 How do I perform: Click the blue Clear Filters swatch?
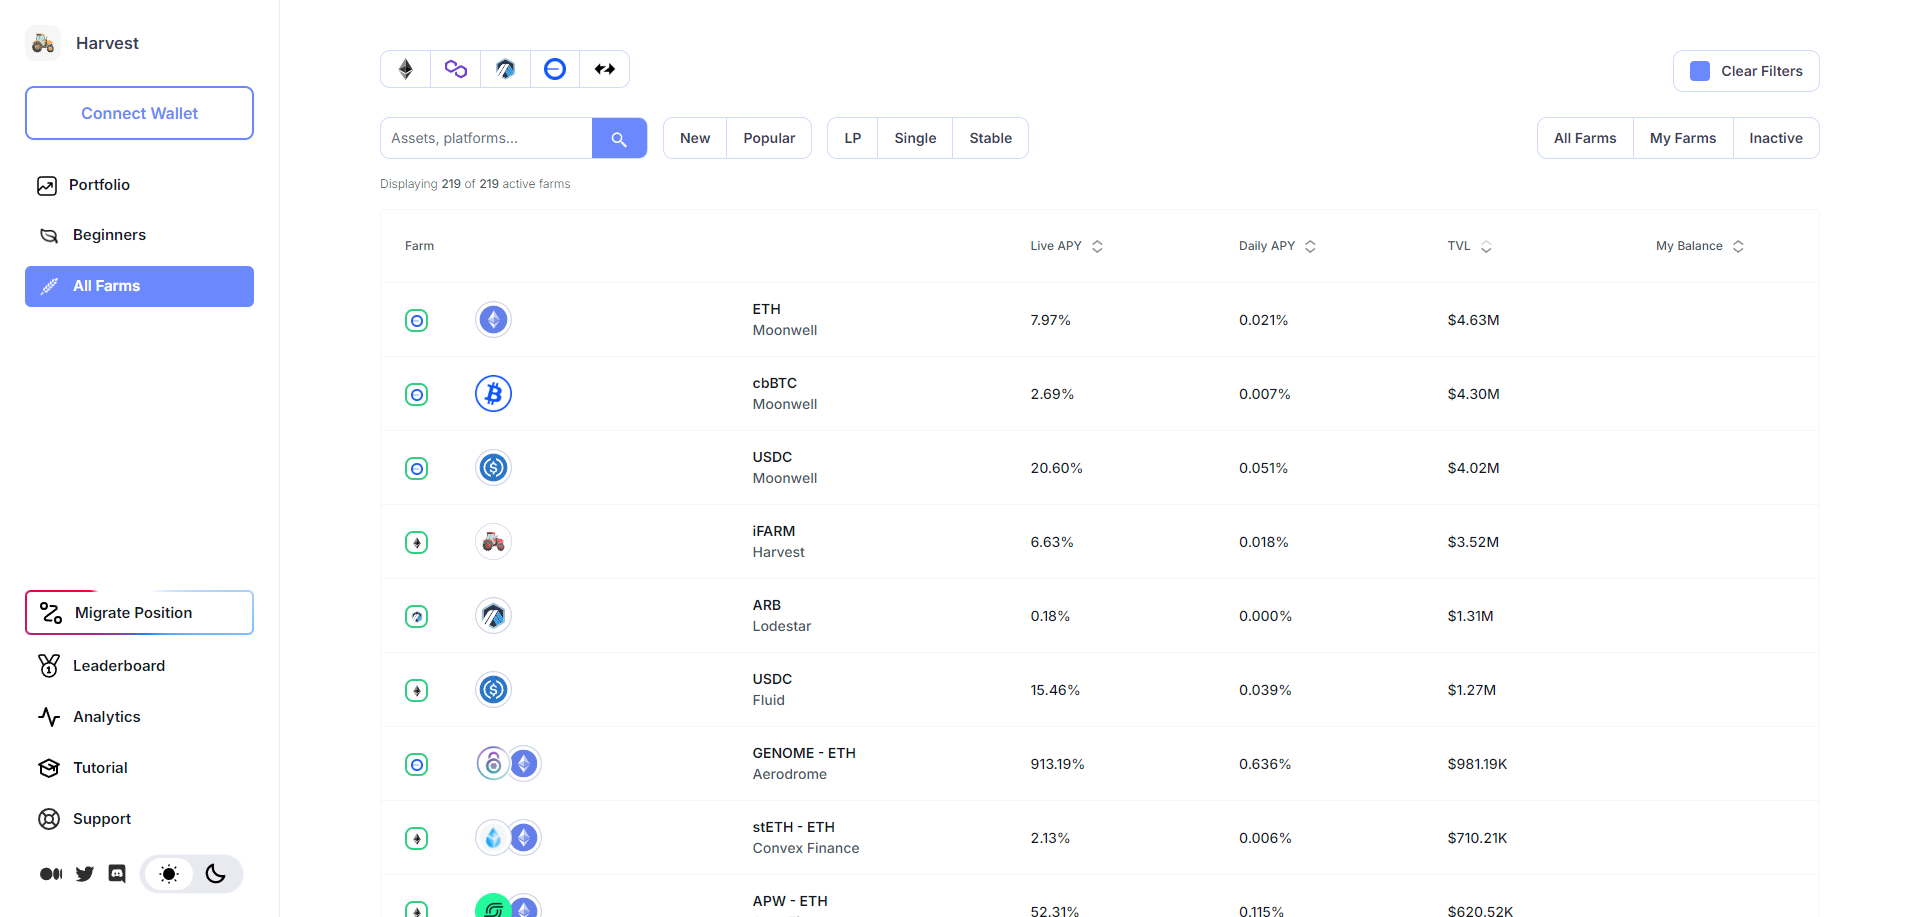click(1700, 71)
